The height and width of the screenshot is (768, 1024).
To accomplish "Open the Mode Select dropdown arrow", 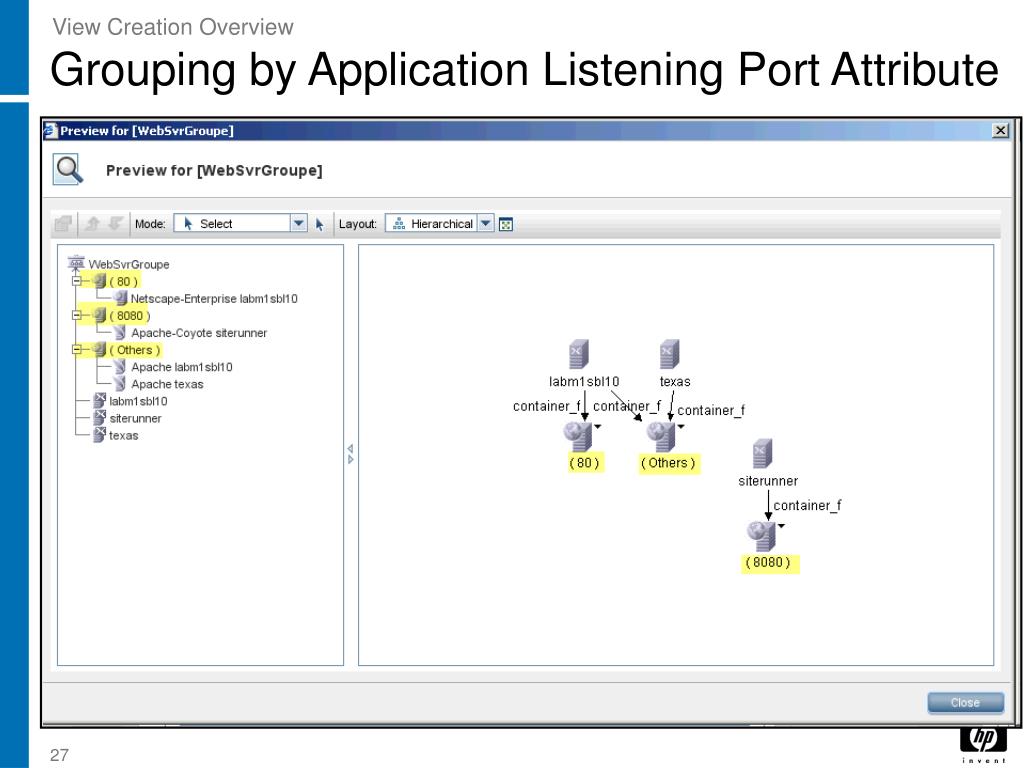I will (x=298, y=223).
